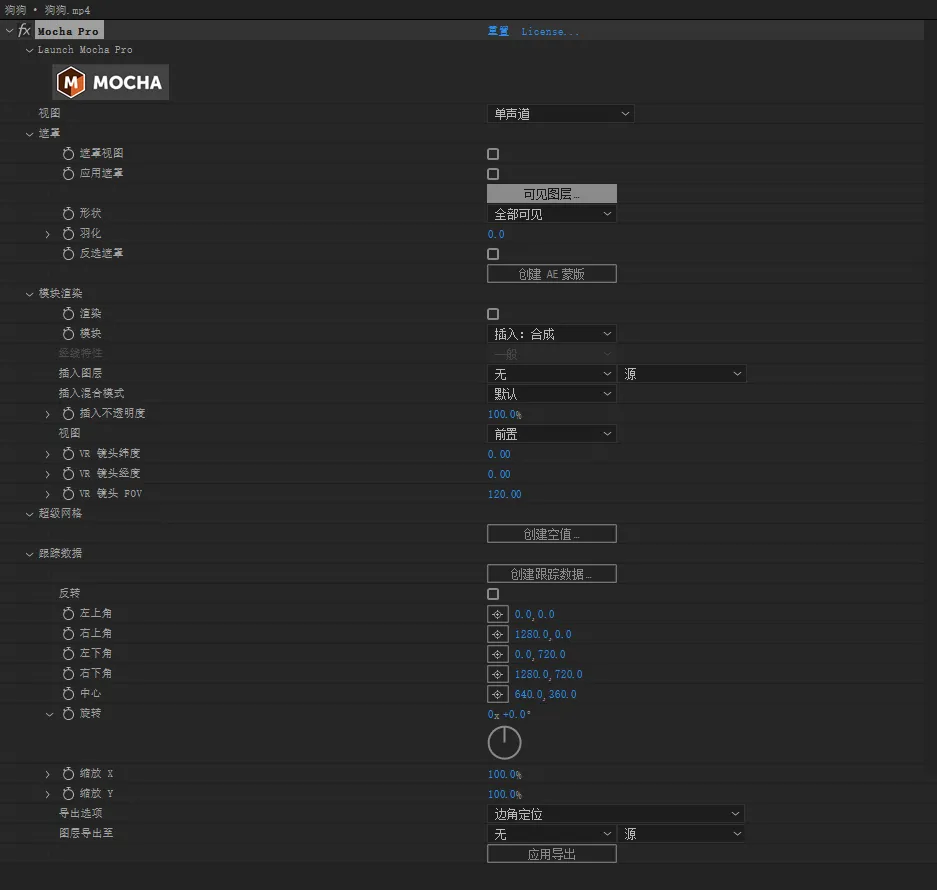Viewport: 937px width, 890px height.
Task: Click the crosshair point picker for 左上角
Action: pyautogui.click(x=497, y=614)
